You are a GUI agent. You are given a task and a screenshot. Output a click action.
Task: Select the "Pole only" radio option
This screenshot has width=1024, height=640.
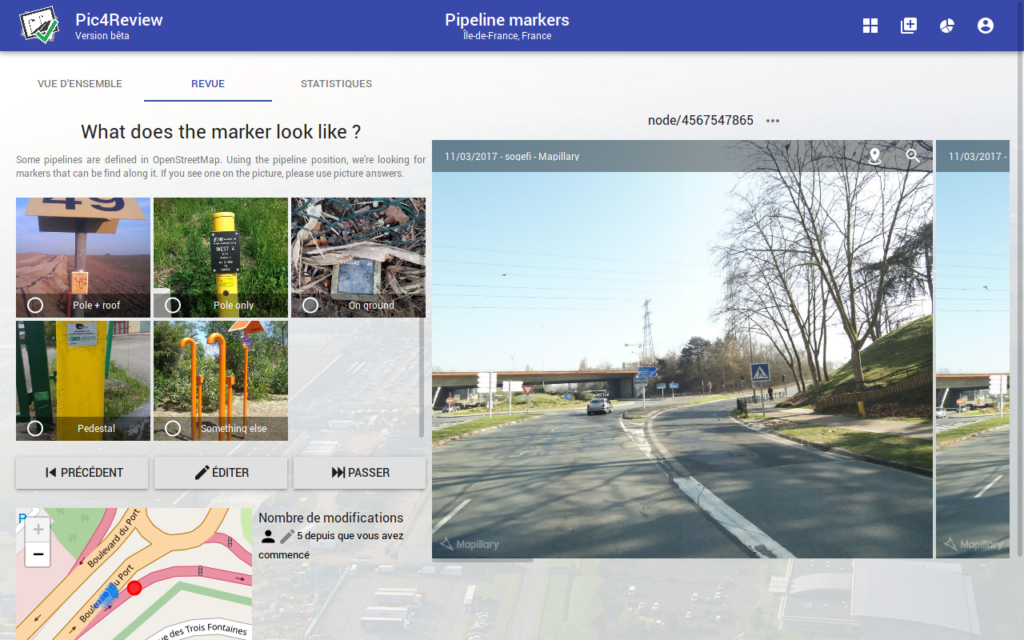click(x=173, y=305)
